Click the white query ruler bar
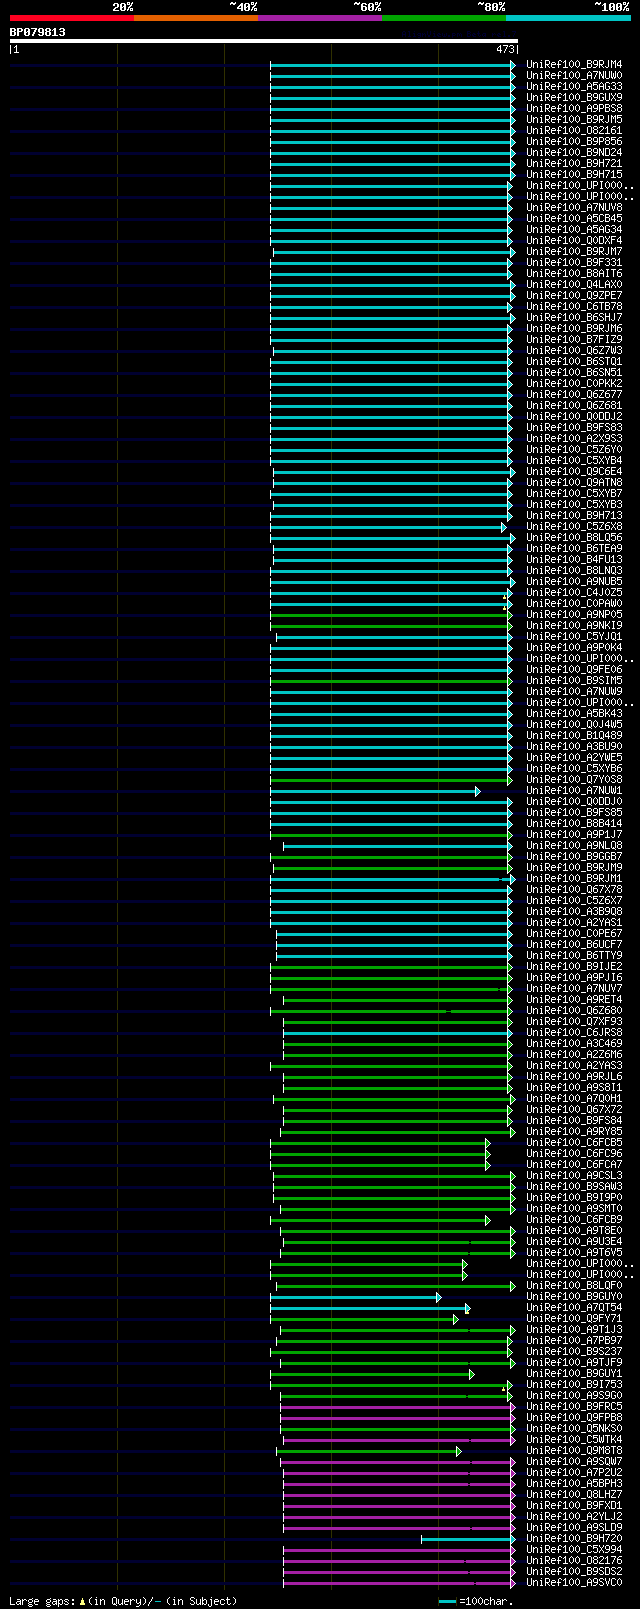This screenshot has width=640, height=1609. 263,41
